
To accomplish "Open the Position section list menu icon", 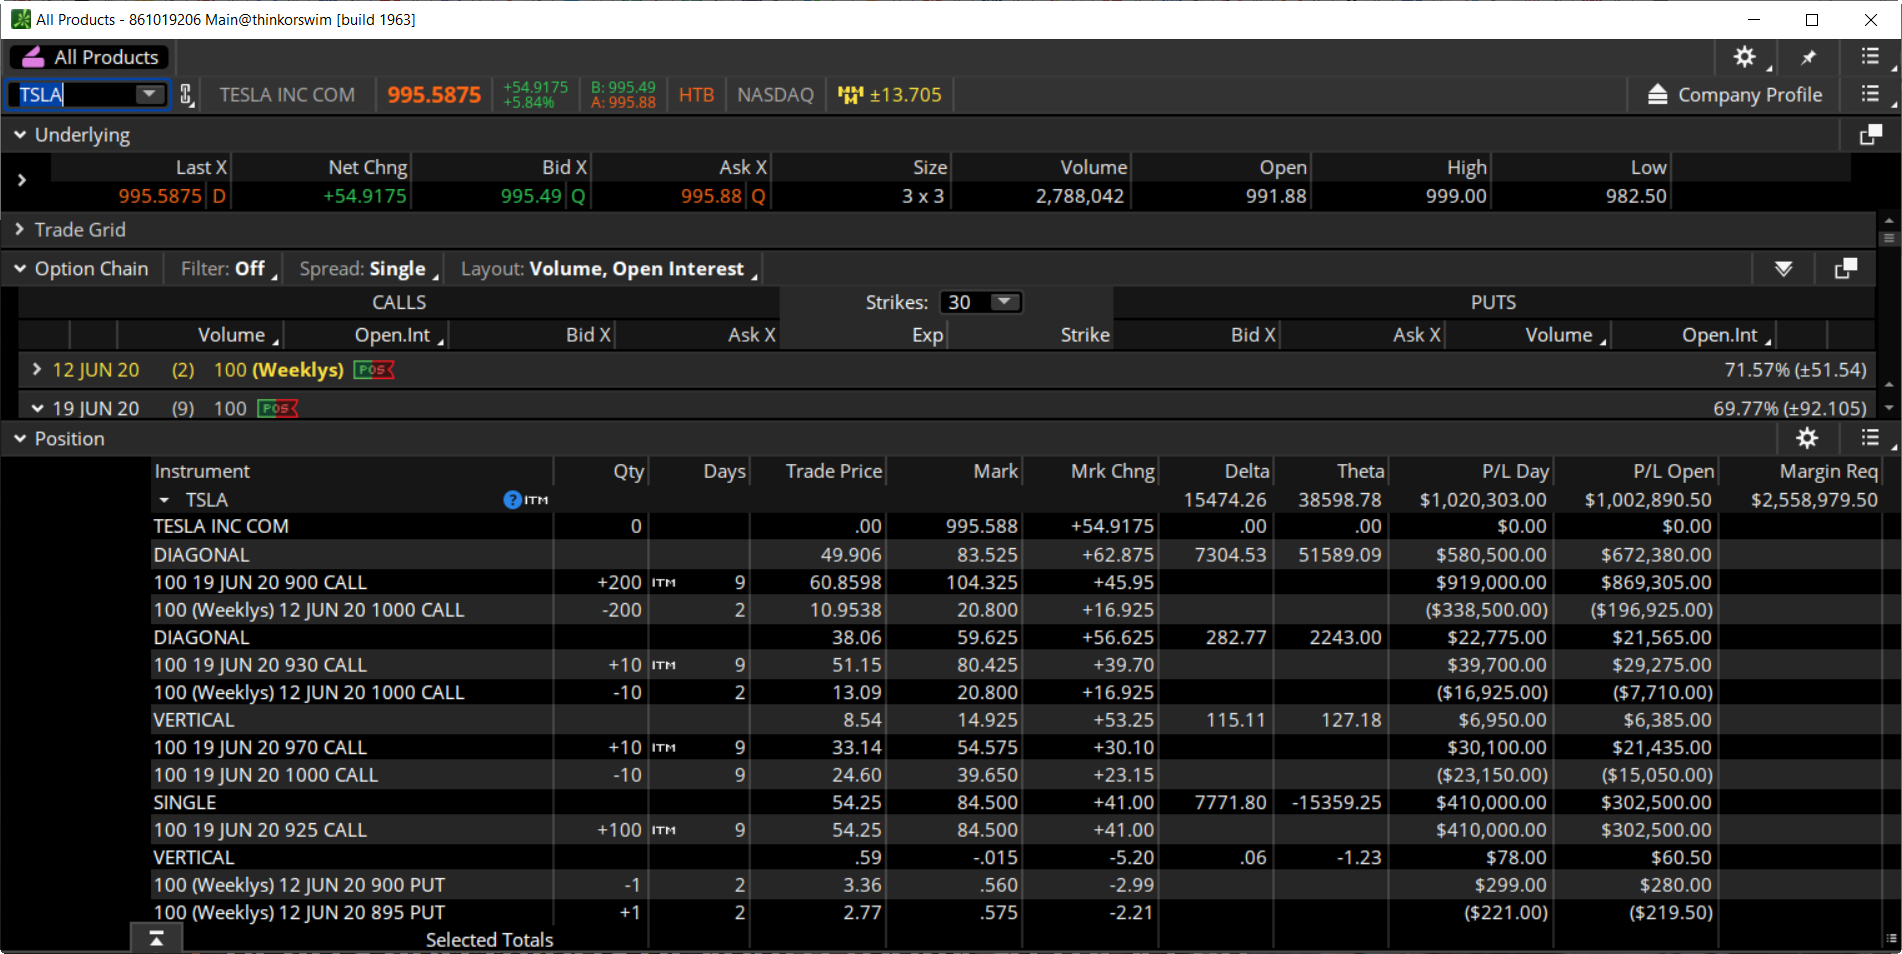I will point(1870,438).
